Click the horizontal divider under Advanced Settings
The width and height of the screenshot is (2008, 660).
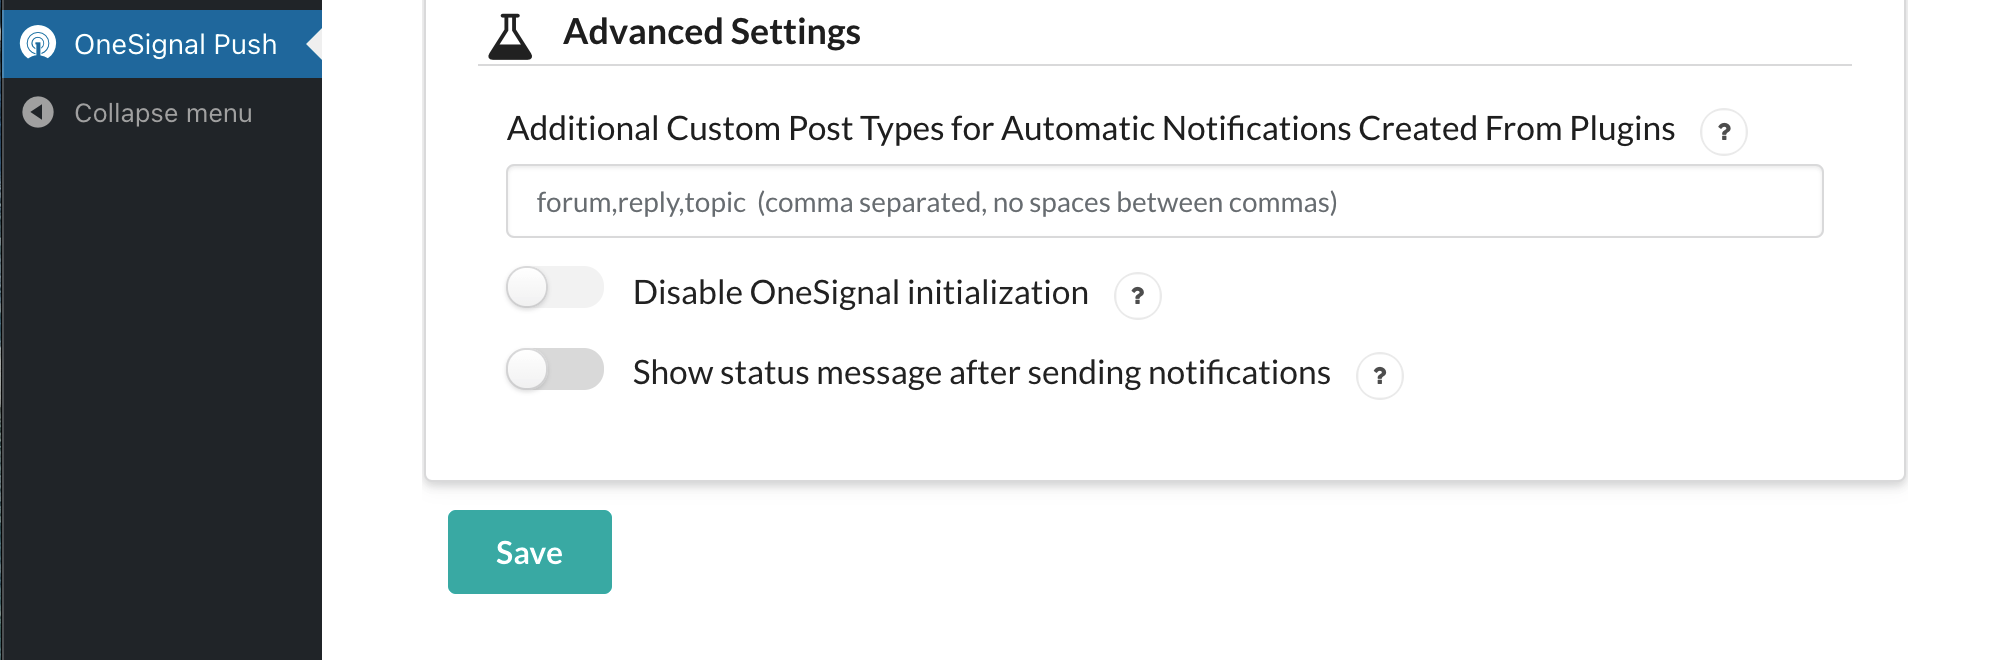(1165, 65)
